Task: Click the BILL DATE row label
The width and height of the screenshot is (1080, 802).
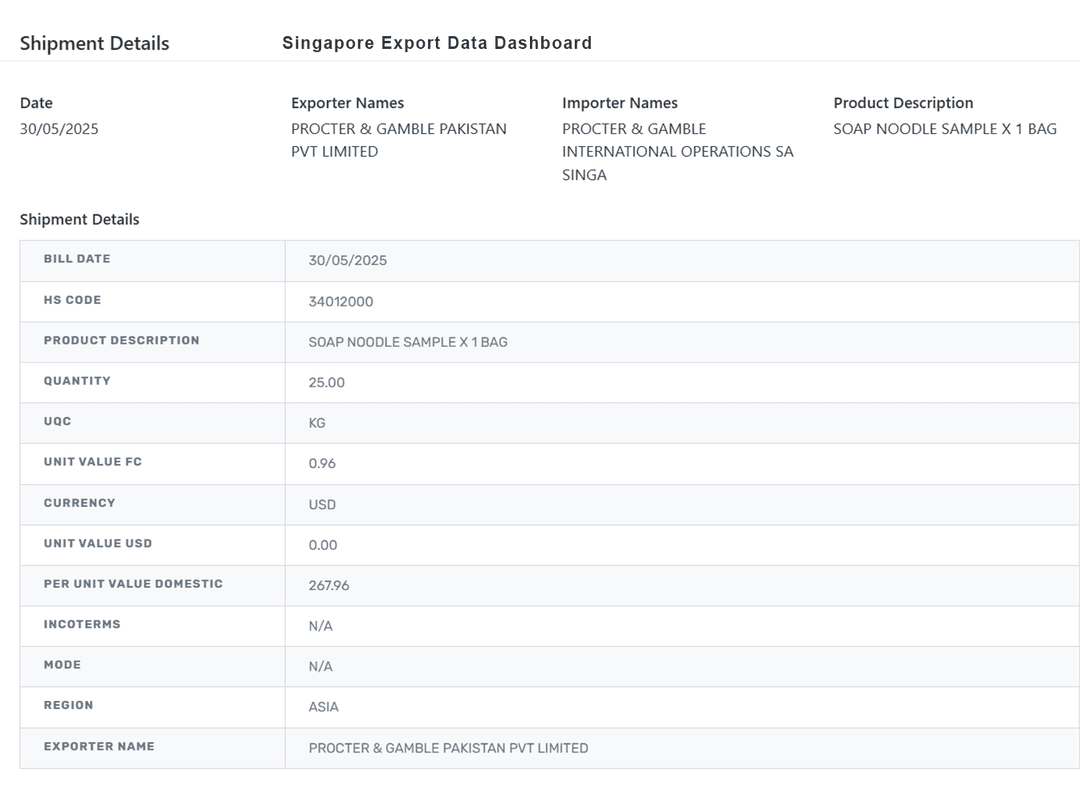Action: tap(77, 259)
